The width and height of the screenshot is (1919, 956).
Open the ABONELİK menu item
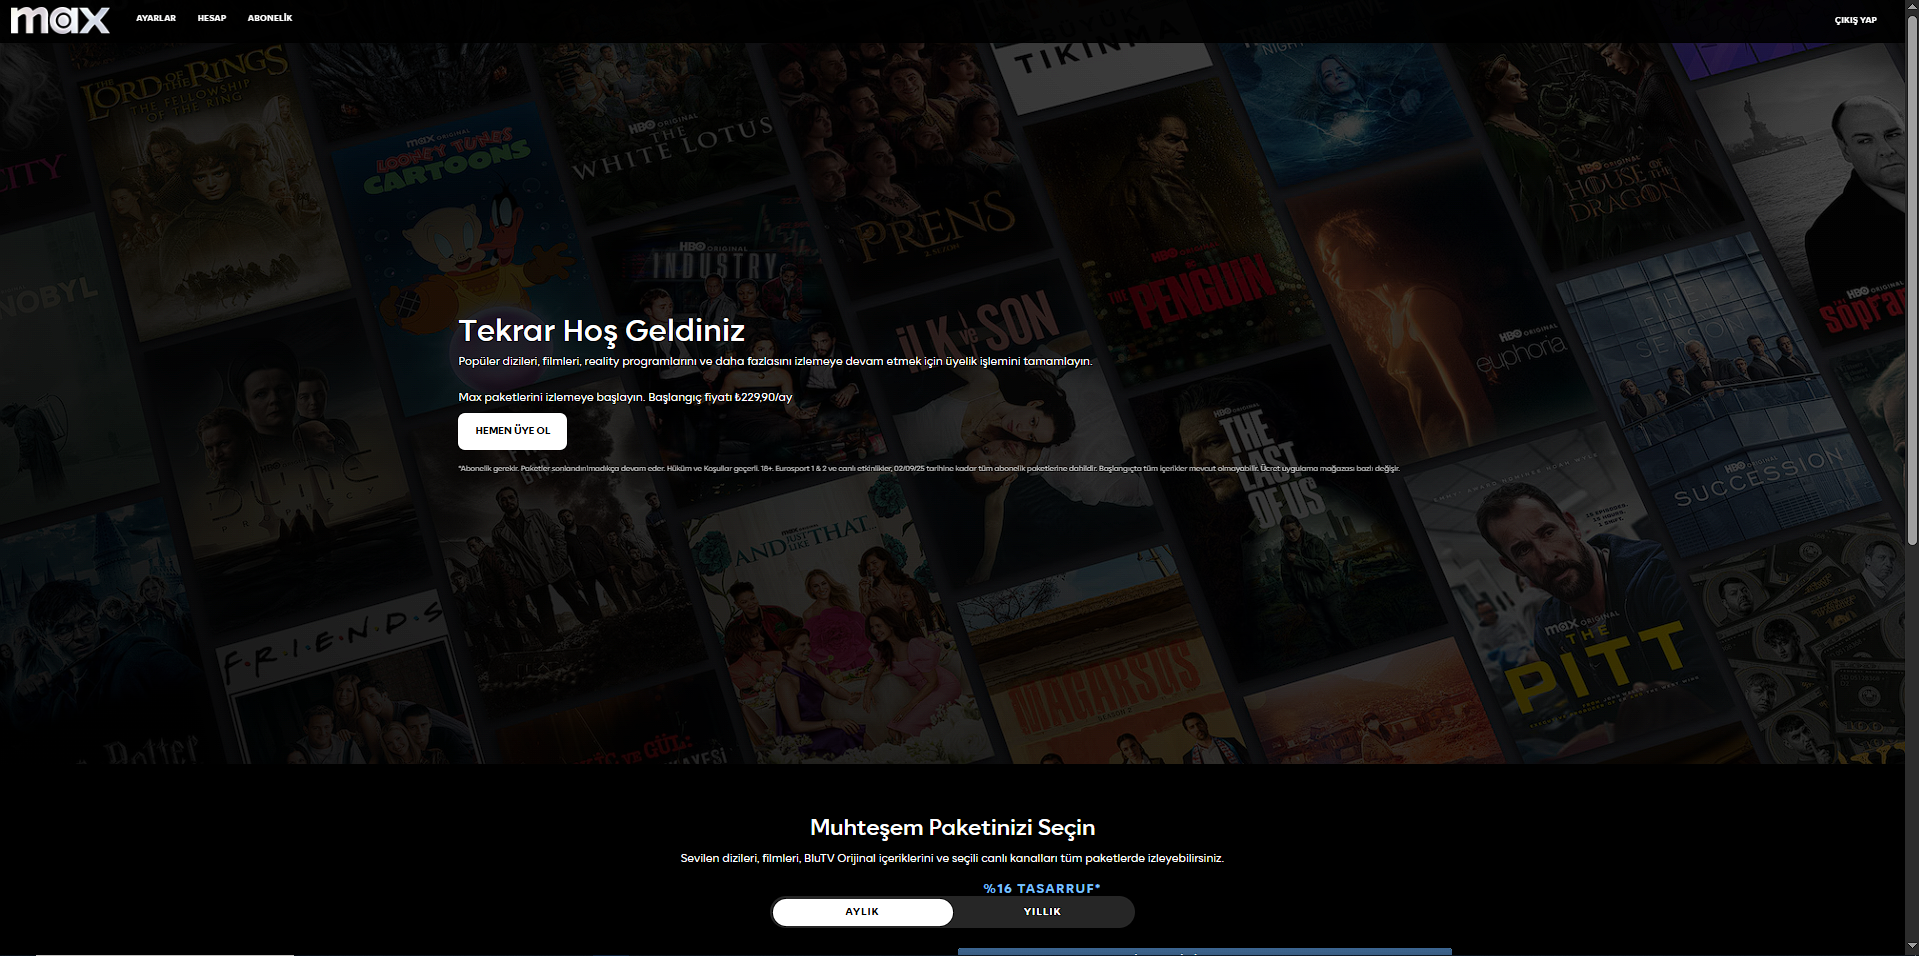click(270, 18)
